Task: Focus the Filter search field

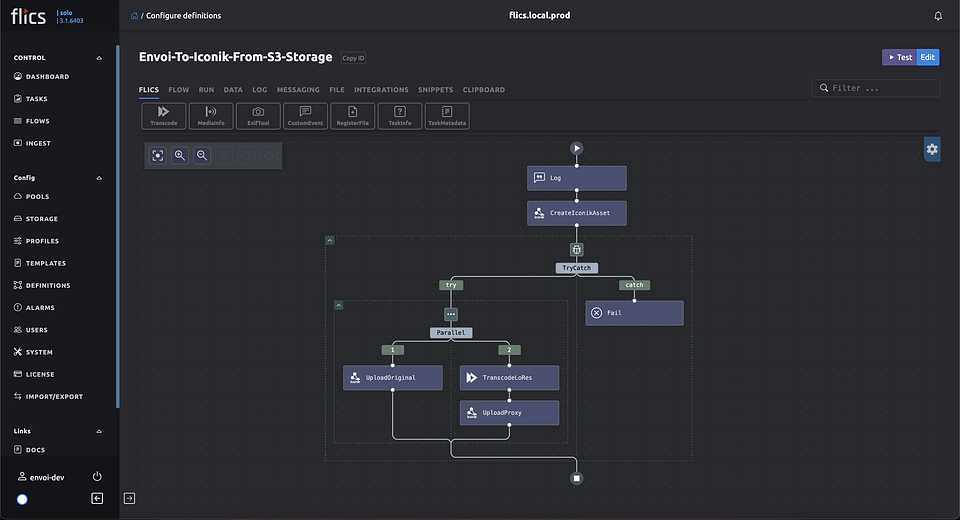Action: pos(882,88)
